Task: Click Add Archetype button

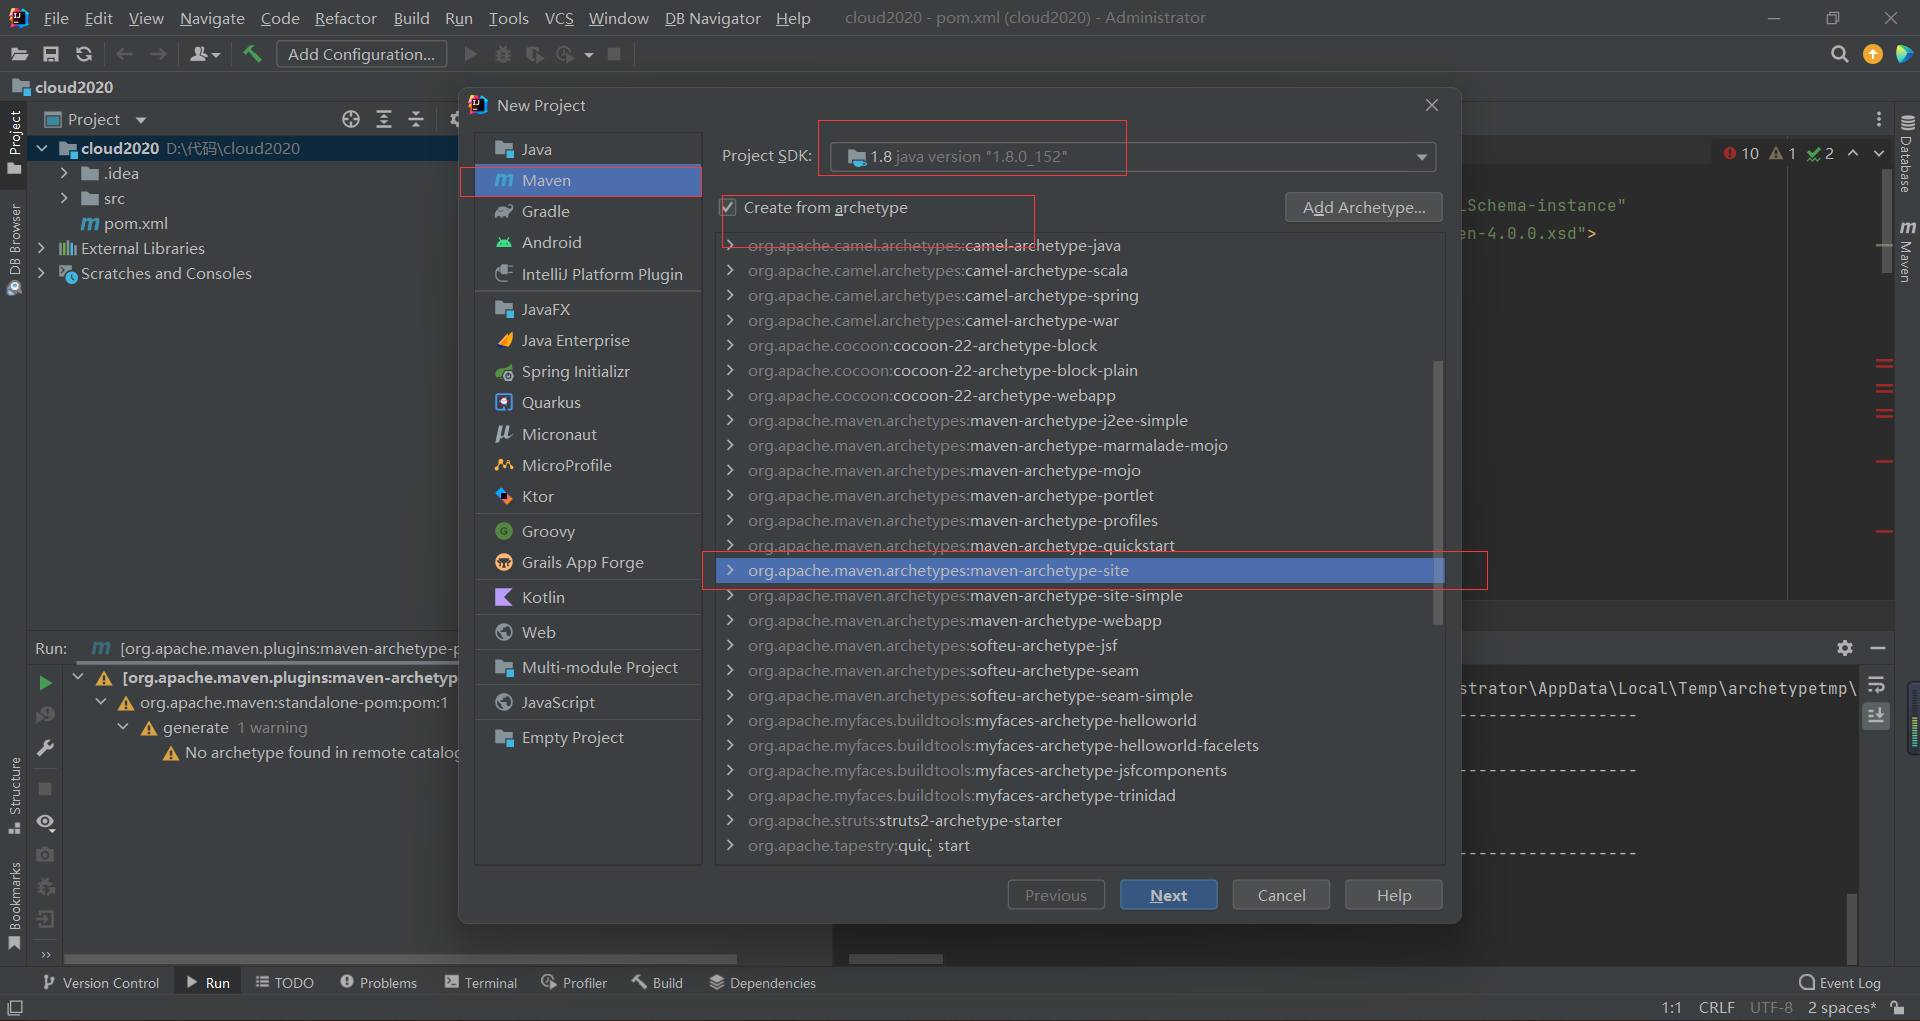Action: pyautogui.click(x=1364, y=207)
